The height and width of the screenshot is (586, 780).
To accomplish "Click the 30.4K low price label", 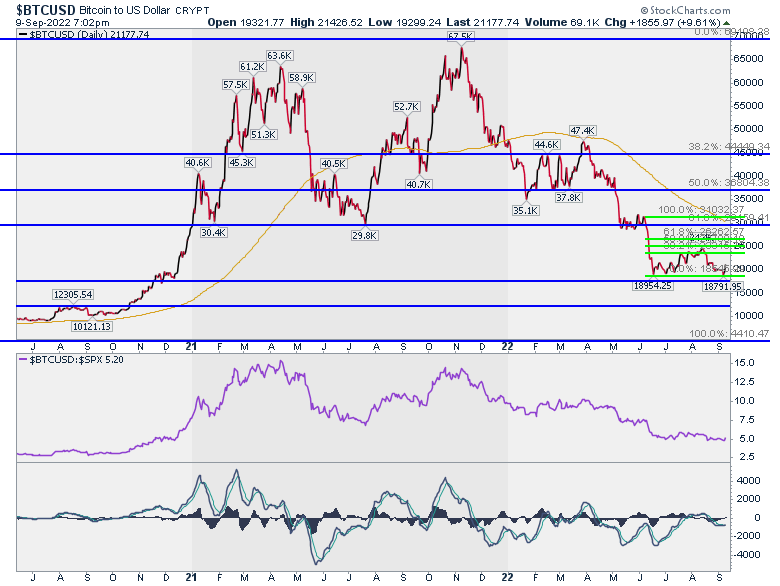I will click(x=213, y=232).
